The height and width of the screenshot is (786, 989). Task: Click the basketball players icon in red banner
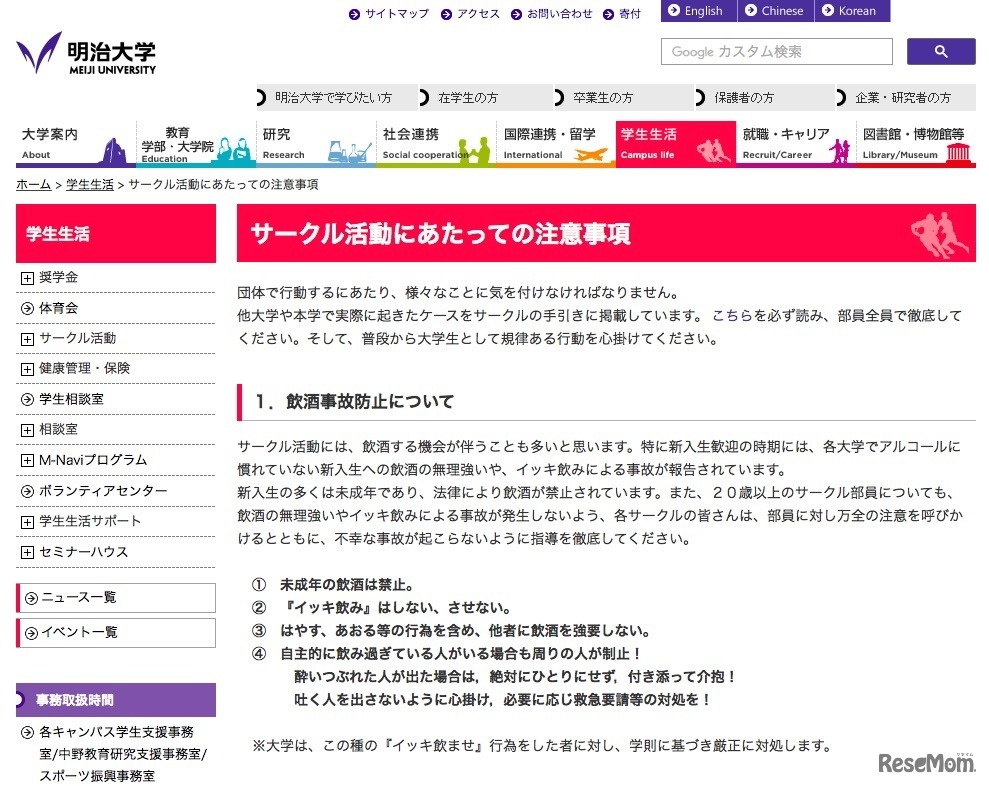click(938, 232)
